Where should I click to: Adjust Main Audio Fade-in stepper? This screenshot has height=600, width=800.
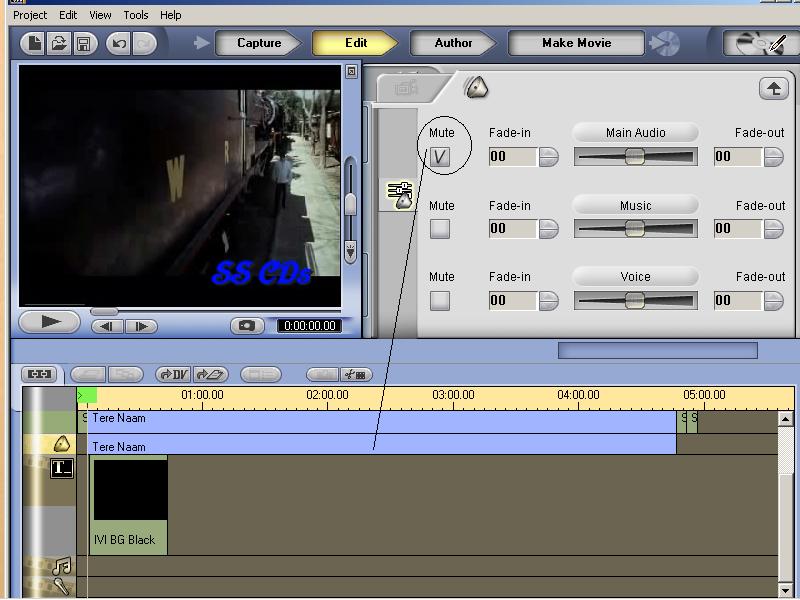pyautogui.click(x=548, y=157)
